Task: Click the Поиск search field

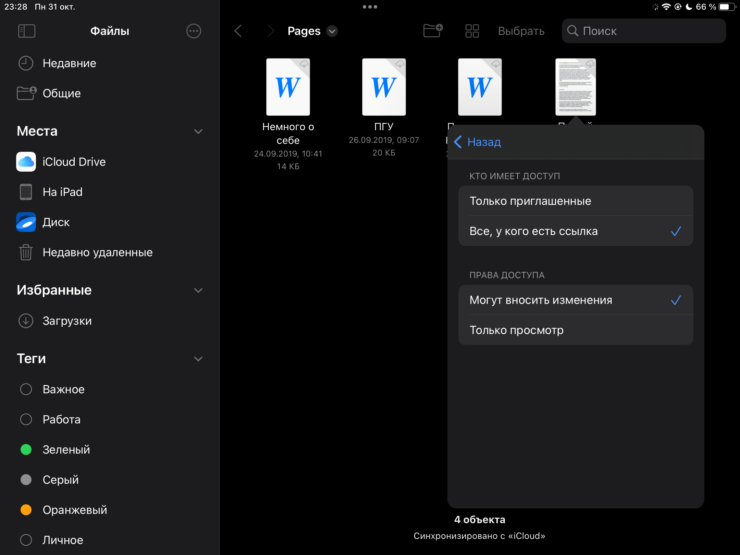Action: click(x=643, y=31)
